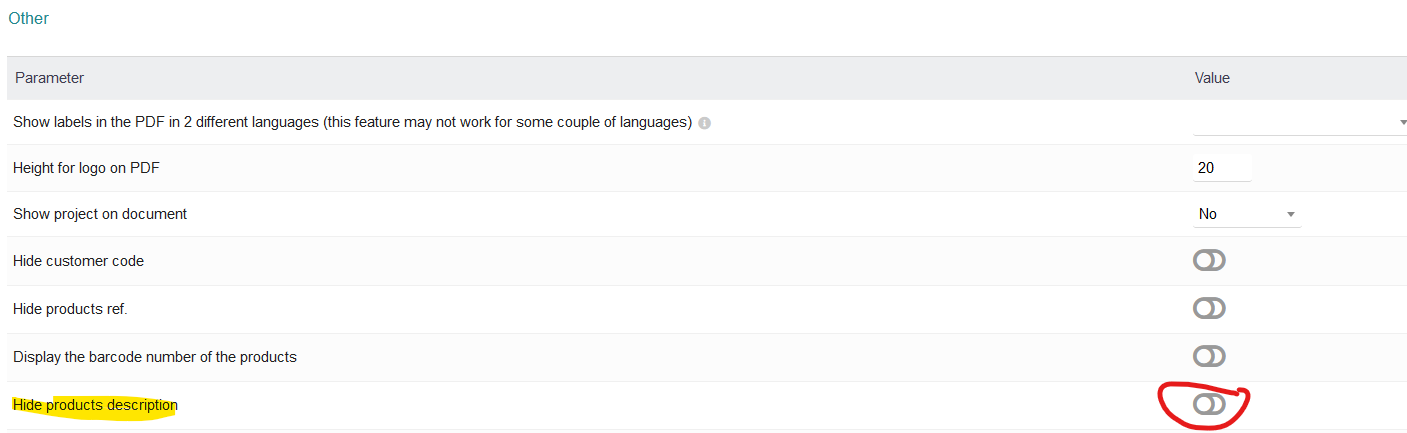1407x433 pixels.
Task: Open the second PDF language dropdown arrow
Action: point(1402,122)
